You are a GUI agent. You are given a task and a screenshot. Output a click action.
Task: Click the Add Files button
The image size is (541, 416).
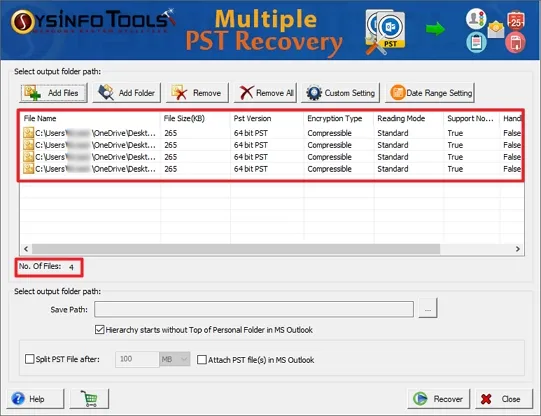tap(54, 93)
